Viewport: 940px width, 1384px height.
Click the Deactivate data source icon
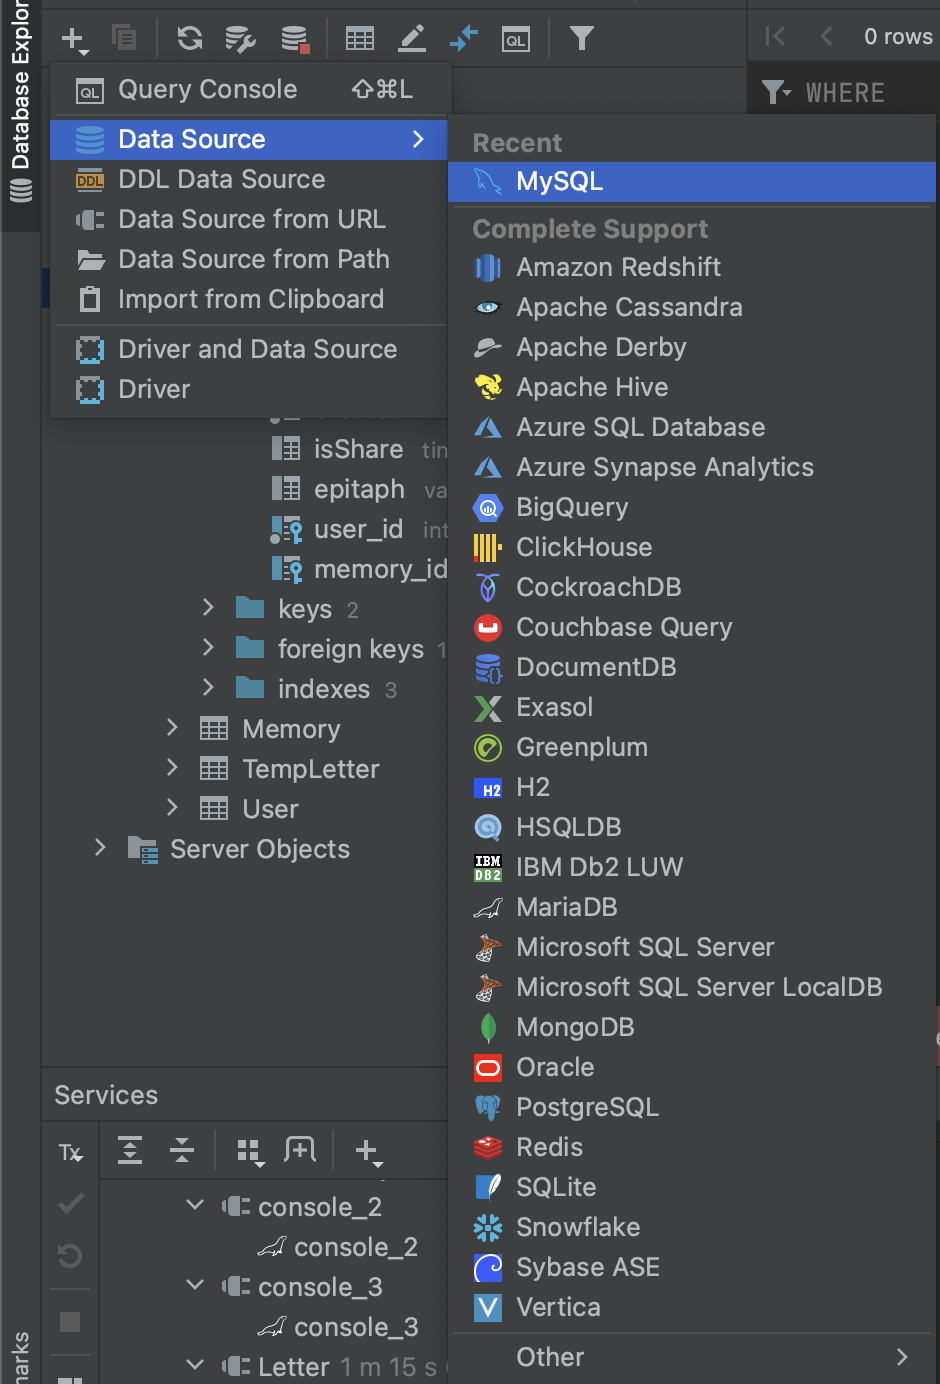(x=295, y=38)
